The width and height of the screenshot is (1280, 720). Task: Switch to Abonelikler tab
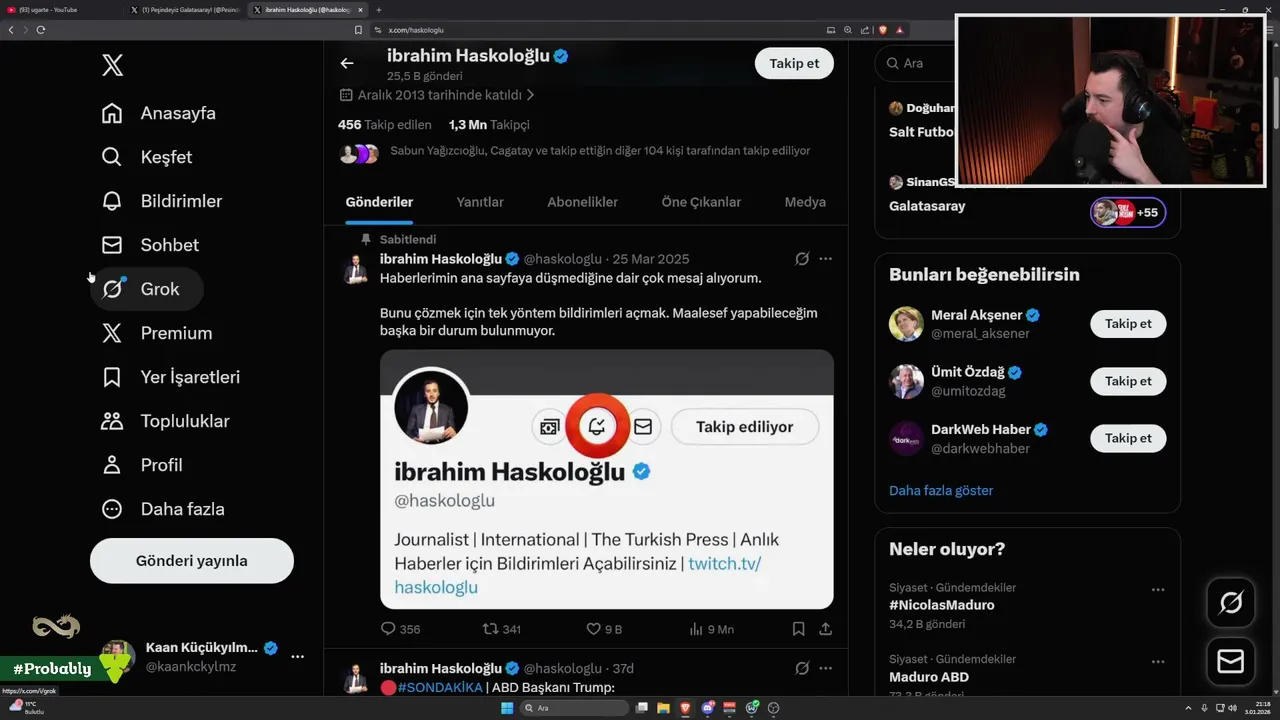click(582, 202)
